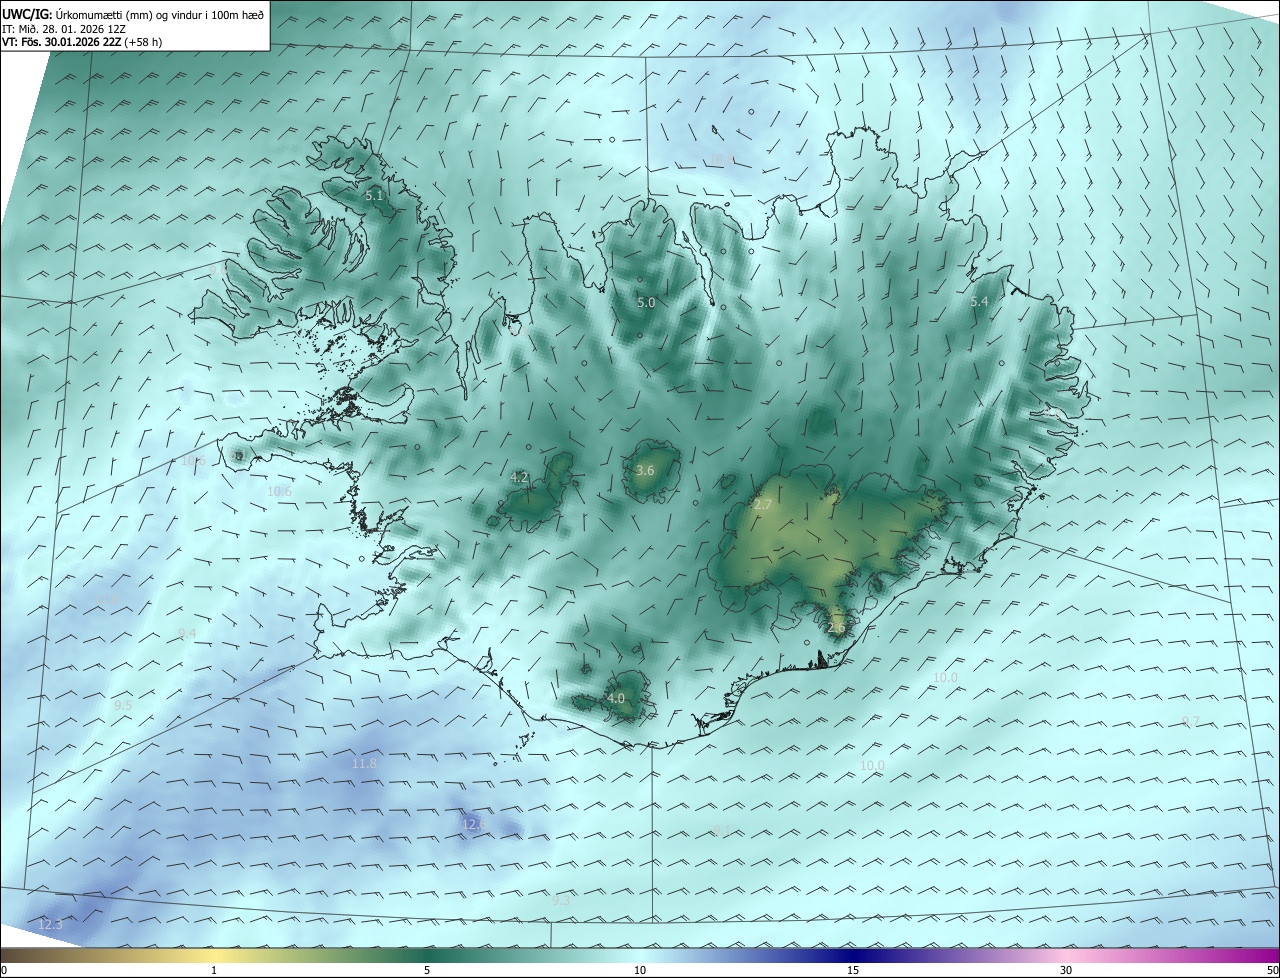Click the 2.7 value on Vatnajökull

(x=762, y=505)
